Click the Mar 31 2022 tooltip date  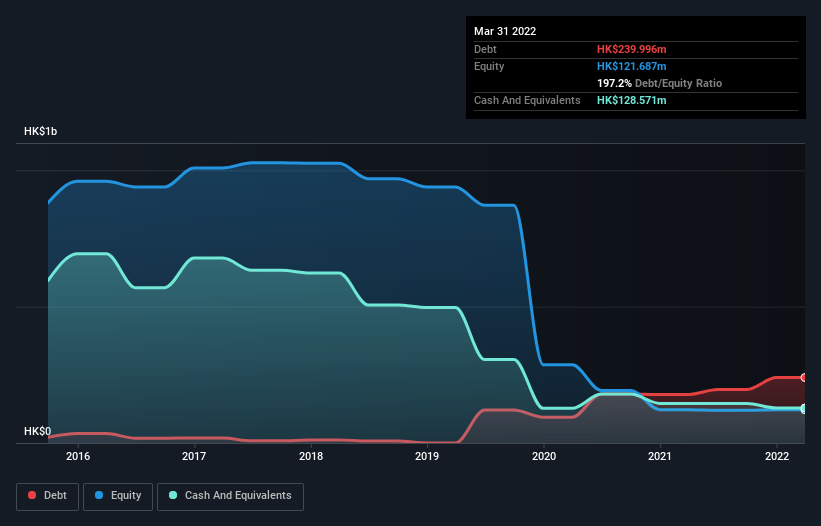(x=505, y=31)
